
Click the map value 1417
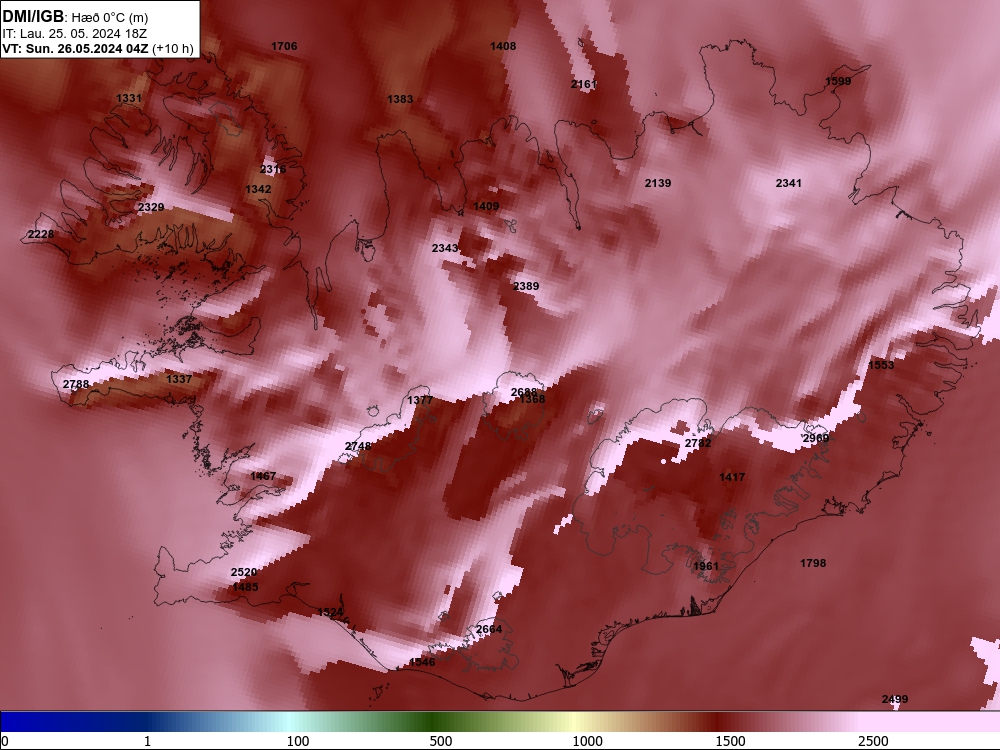coord(732,477)
